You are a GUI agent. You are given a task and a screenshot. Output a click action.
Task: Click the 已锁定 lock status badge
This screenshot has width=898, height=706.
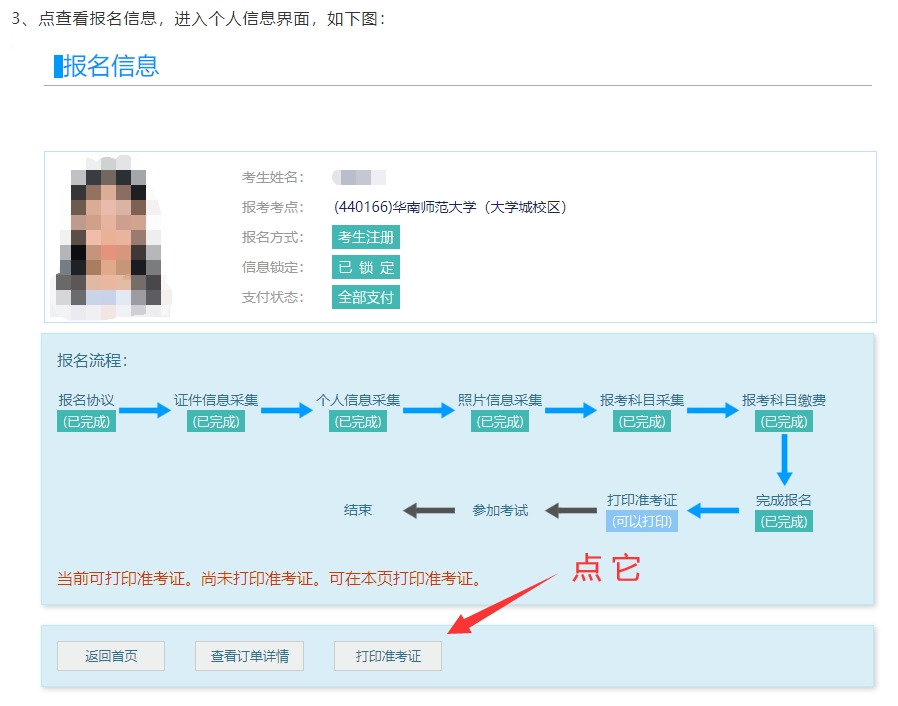(x=366, y=267)
